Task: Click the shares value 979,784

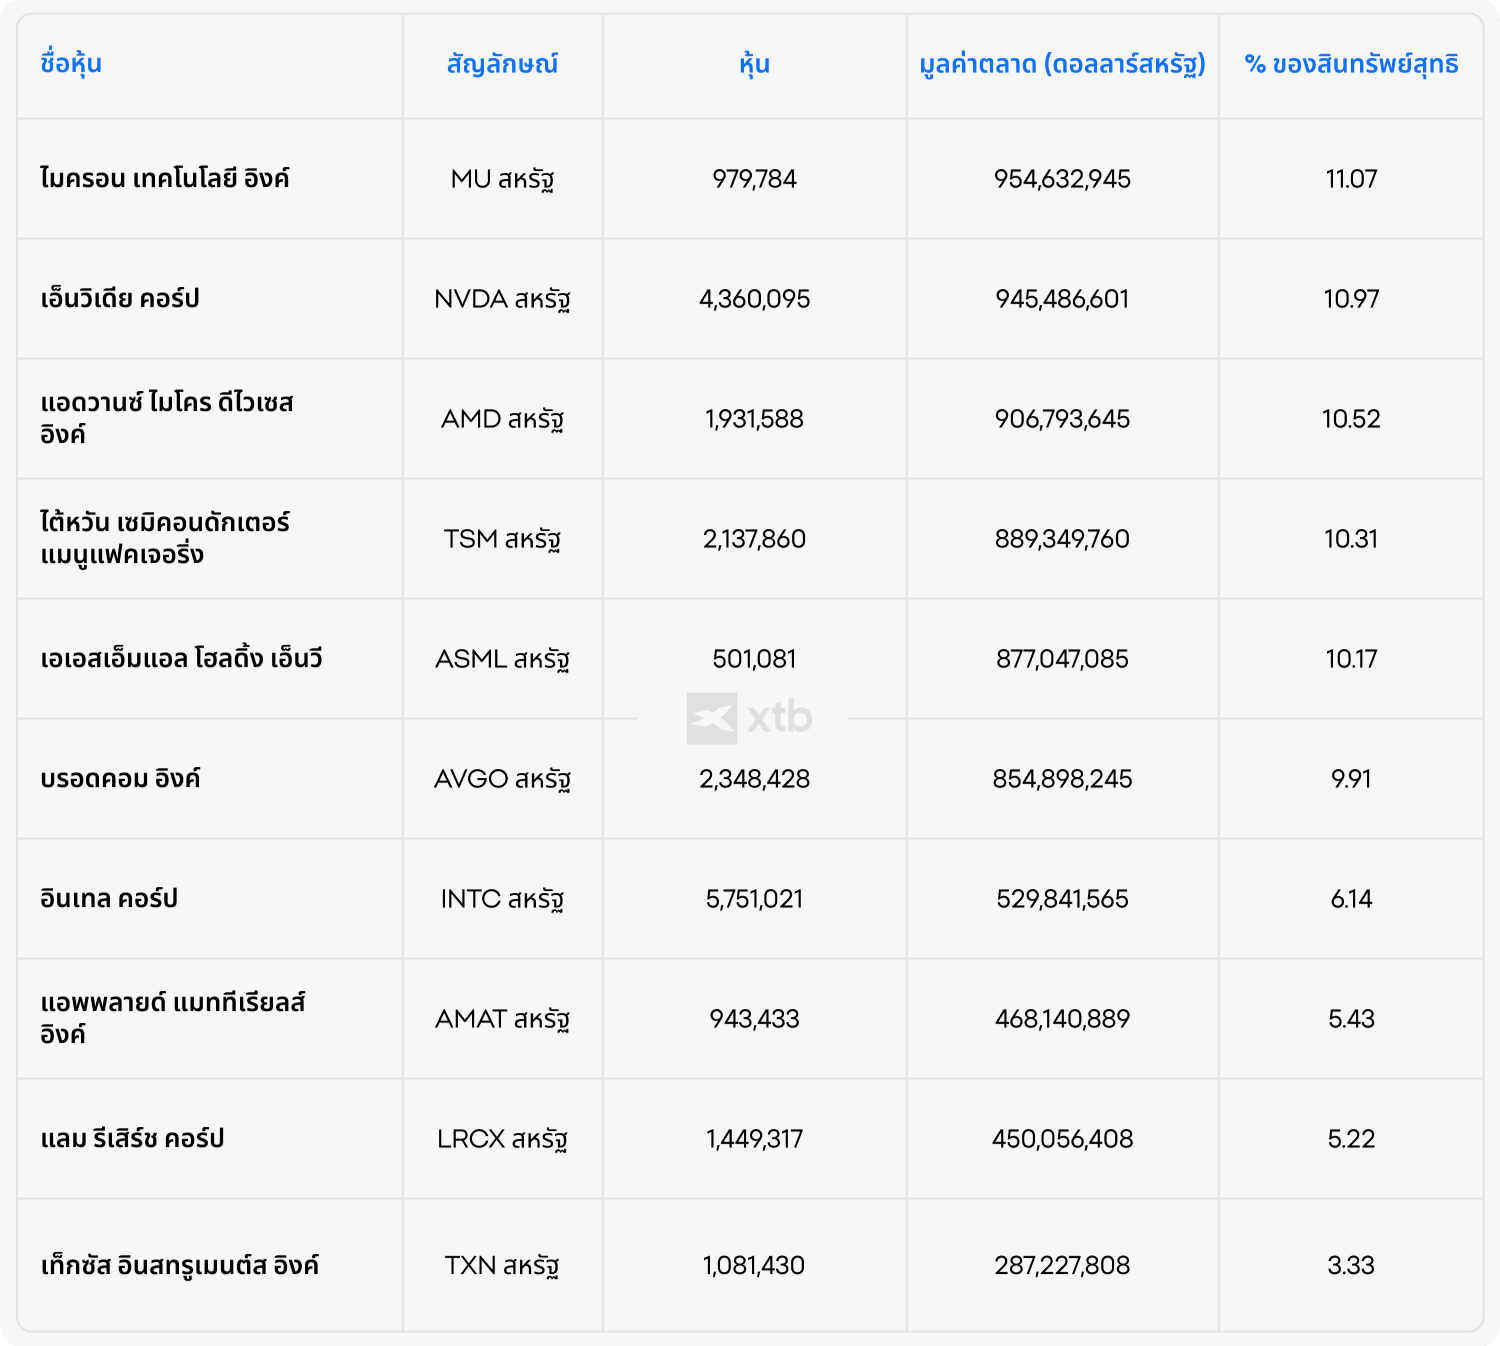Action: tap(754, 179)
